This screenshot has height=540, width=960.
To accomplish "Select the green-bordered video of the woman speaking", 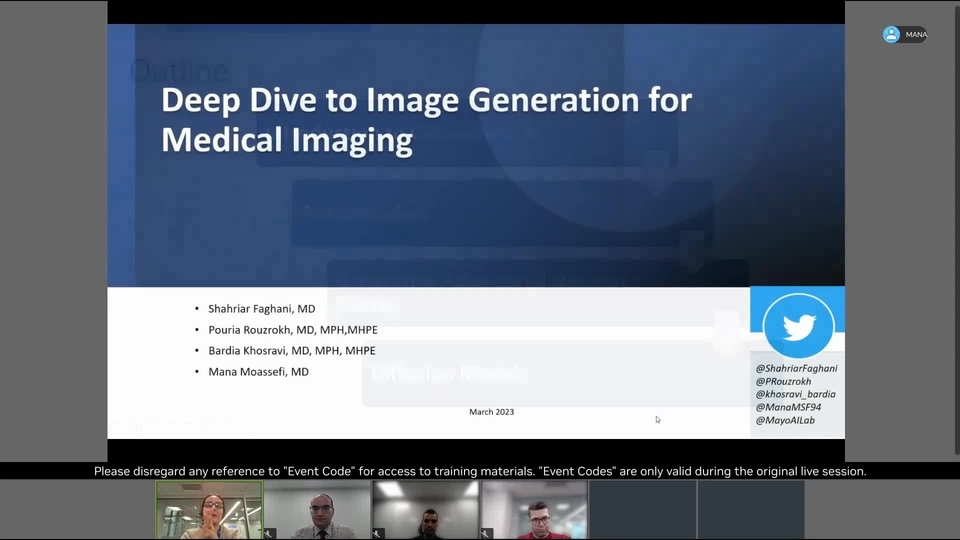I will tap(209, 510).
